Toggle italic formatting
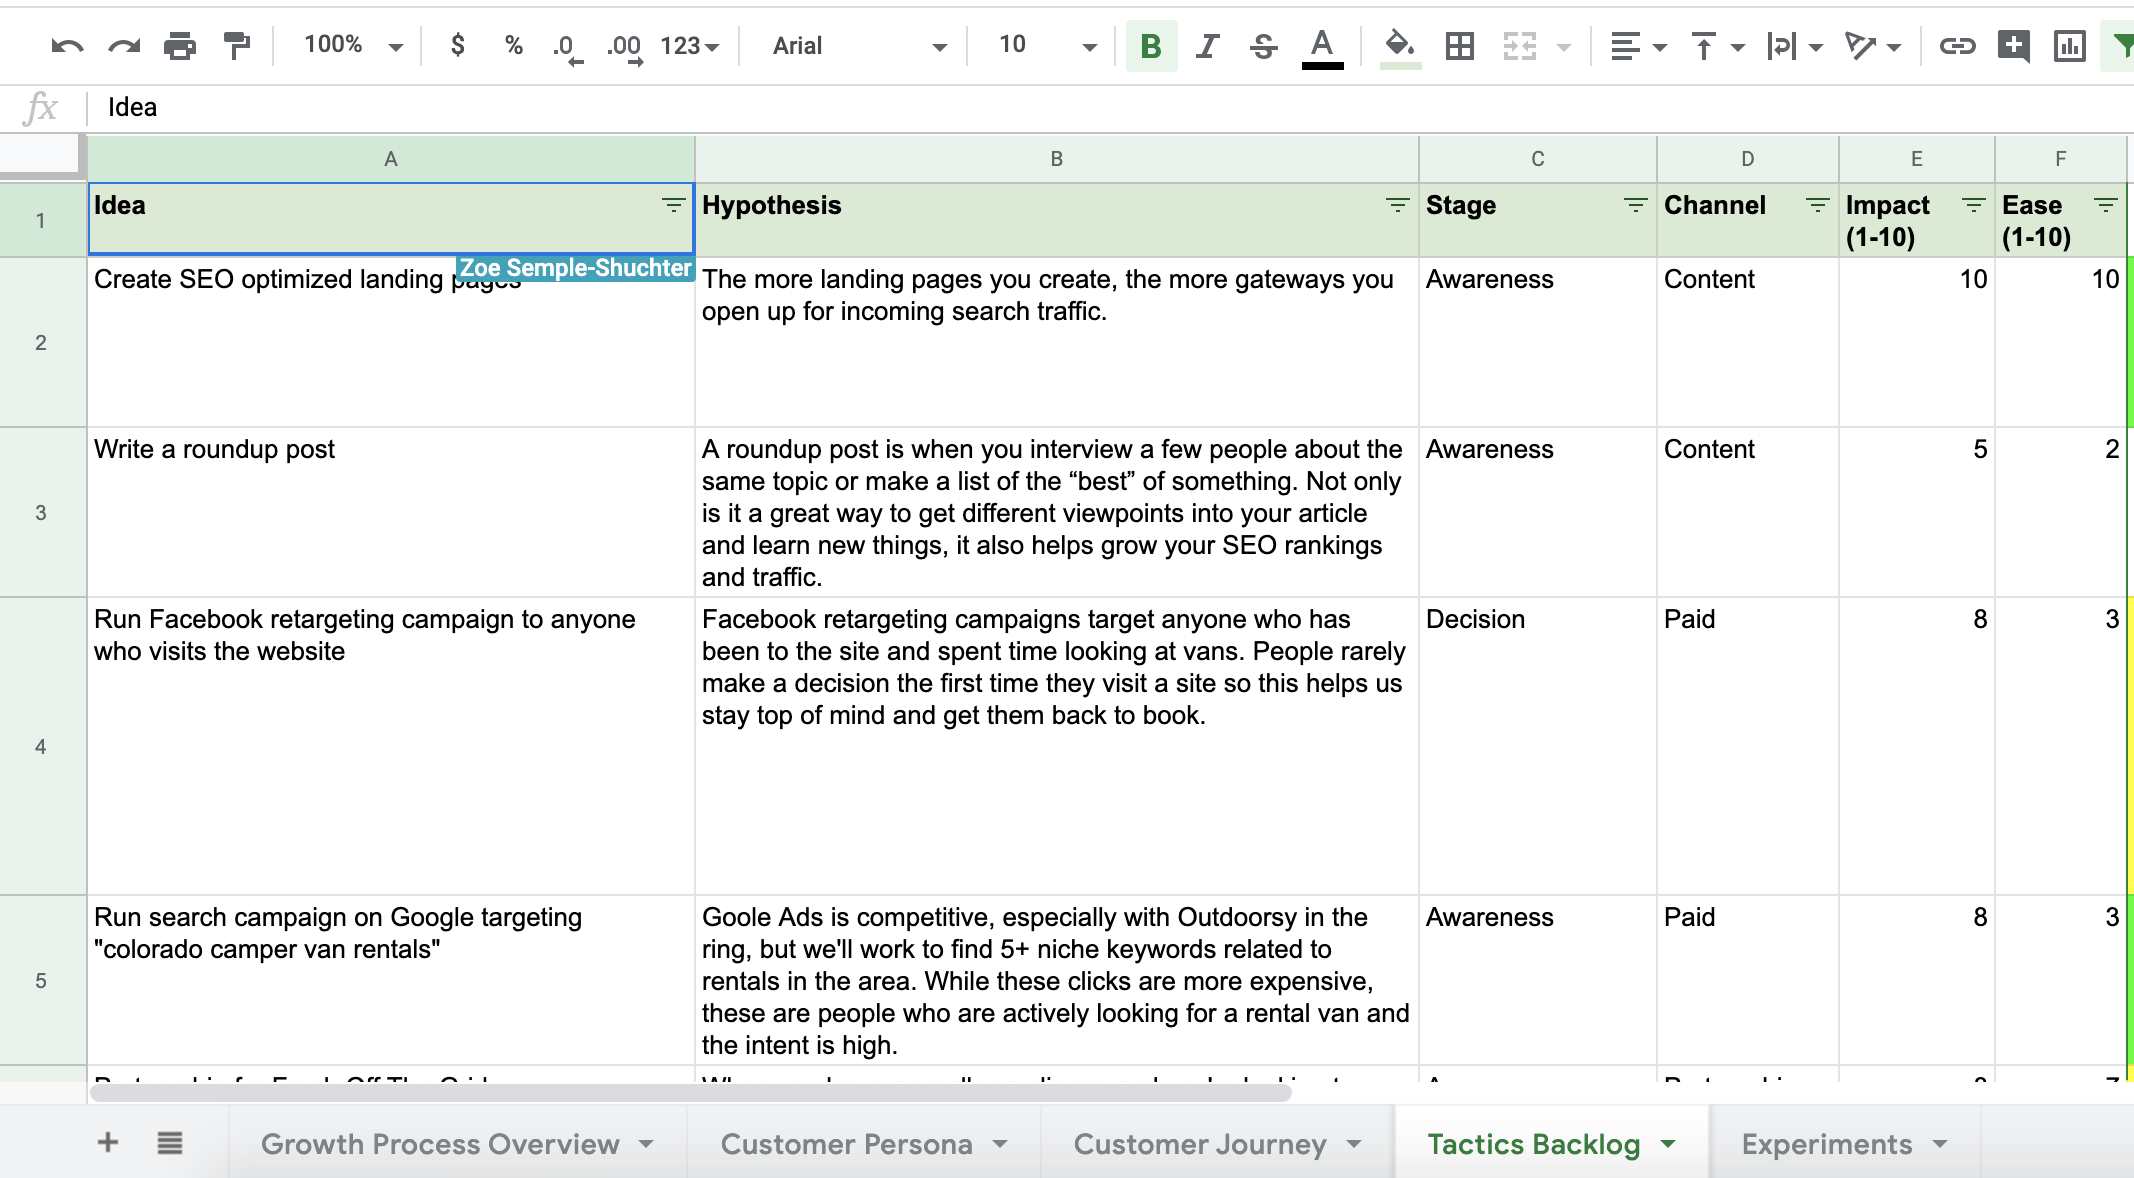This screenshot has width=2134, height=1178. [x=1207, y=45]
